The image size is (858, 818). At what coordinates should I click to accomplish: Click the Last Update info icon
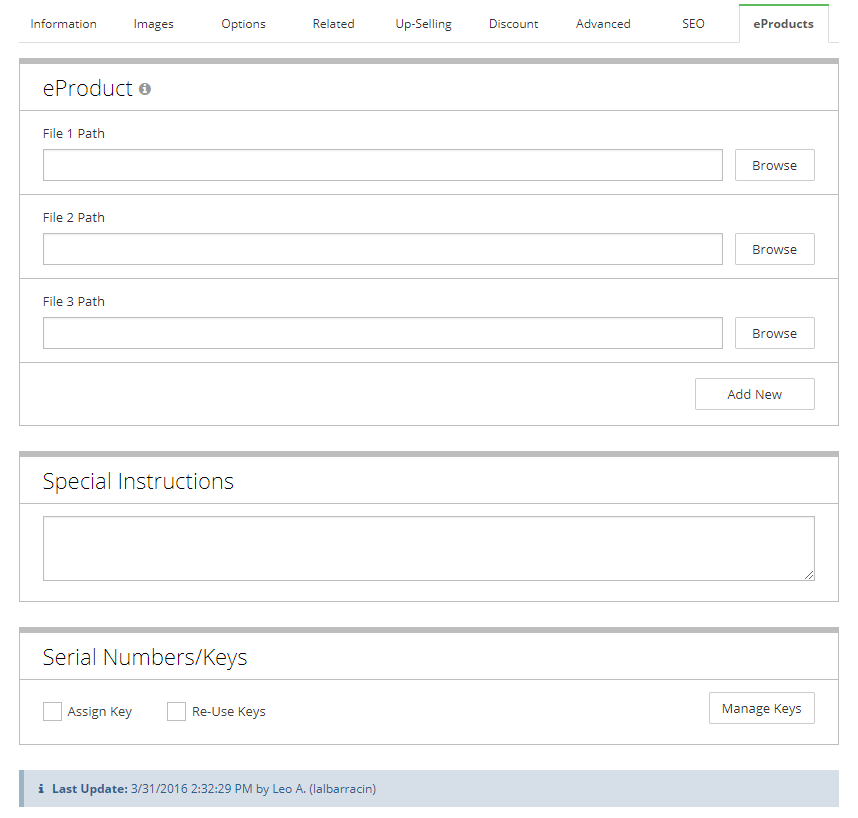(x=41, y=789)
